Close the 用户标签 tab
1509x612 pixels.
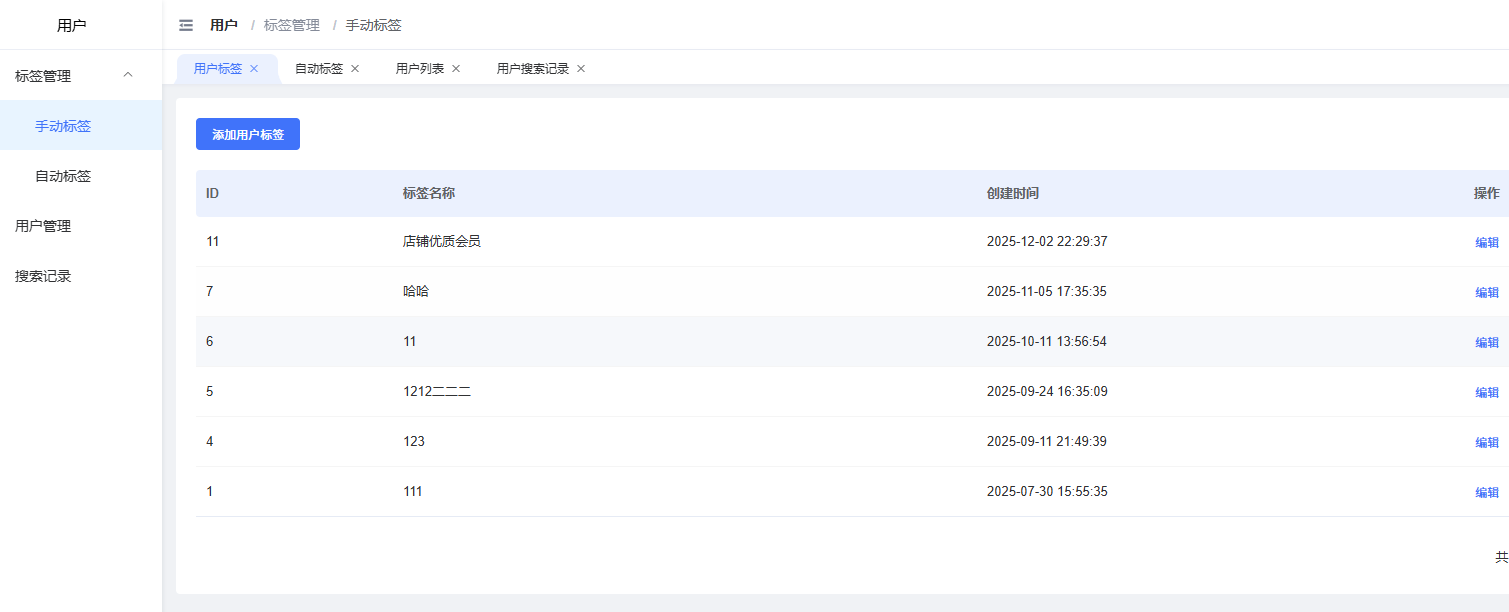tap(254, 69)
